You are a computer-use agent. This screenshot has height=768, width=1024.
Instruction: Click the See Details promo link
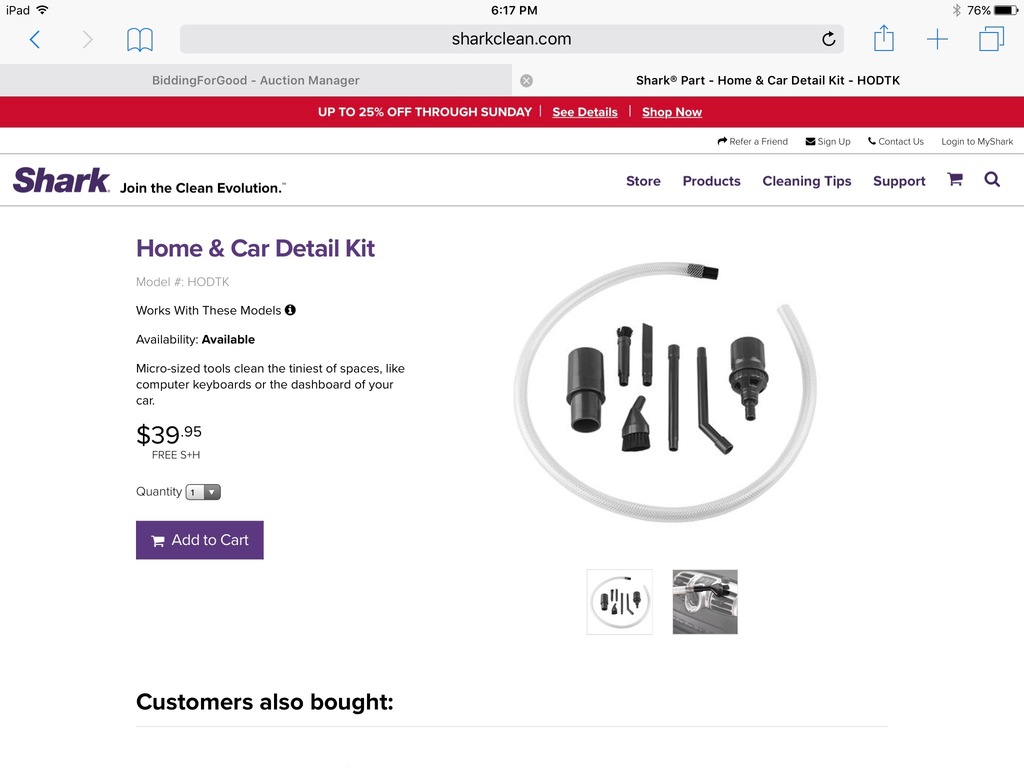click(x=585, y=112)
